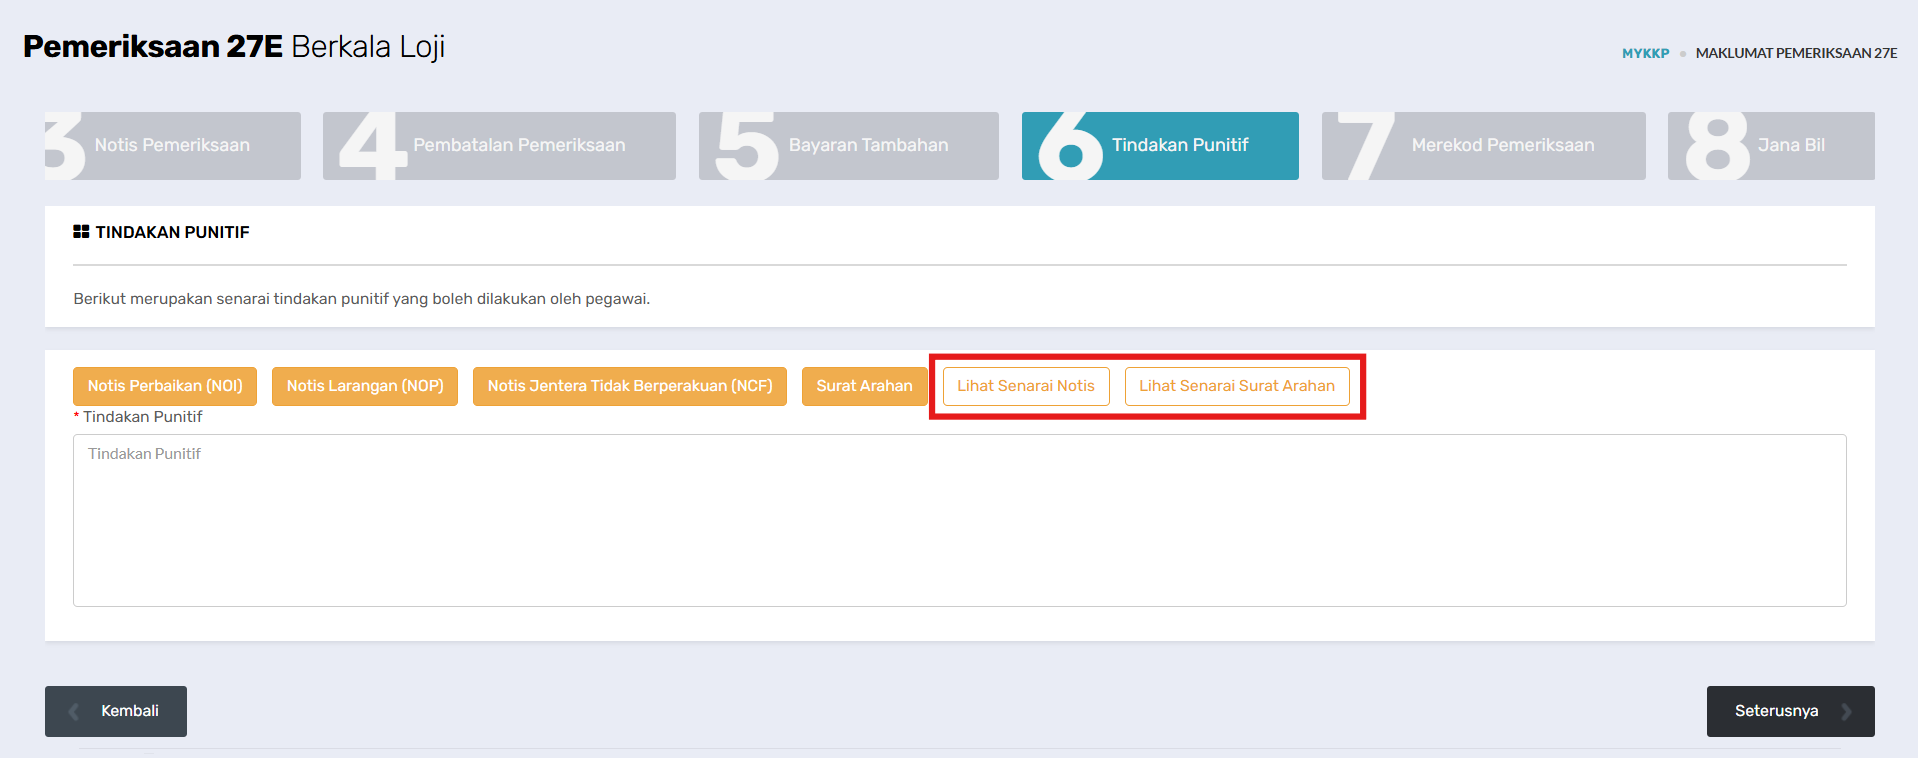Click the large number 4 step icon
The height and width of the screenshot is (758, 1918).
pos(373,146)
